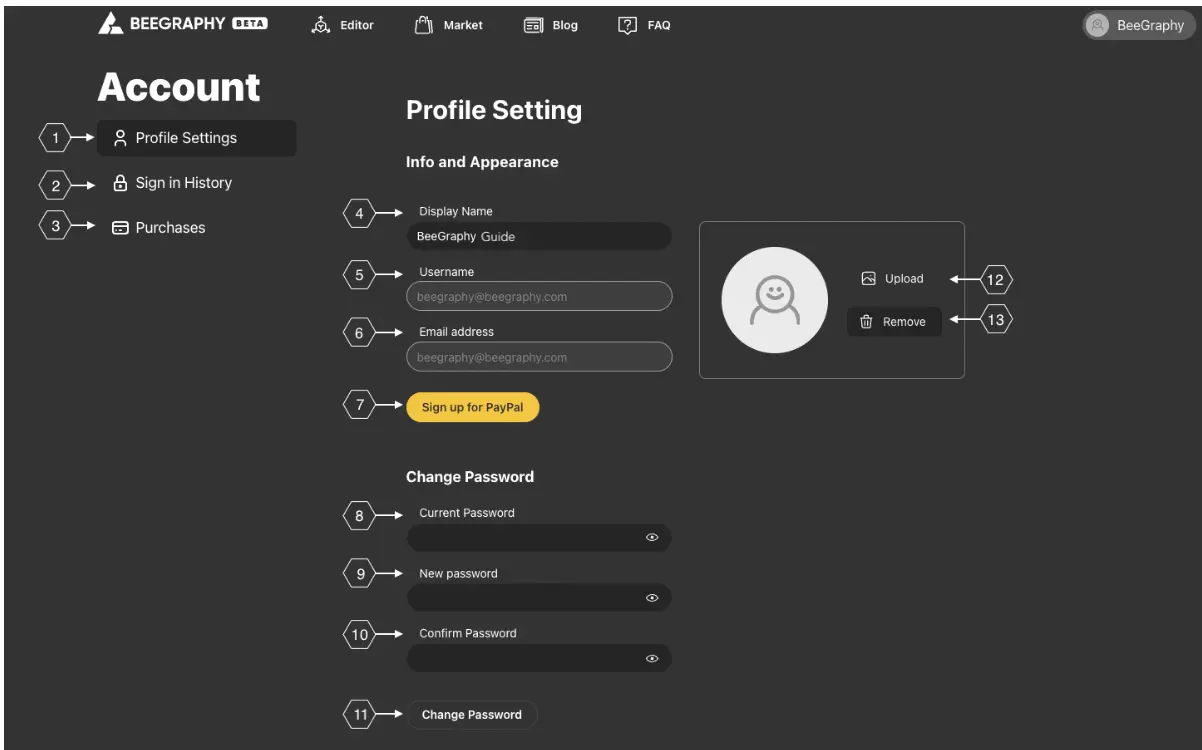
Task: Open the Editor via its pen icon
Action: click(x=320, y=24)
